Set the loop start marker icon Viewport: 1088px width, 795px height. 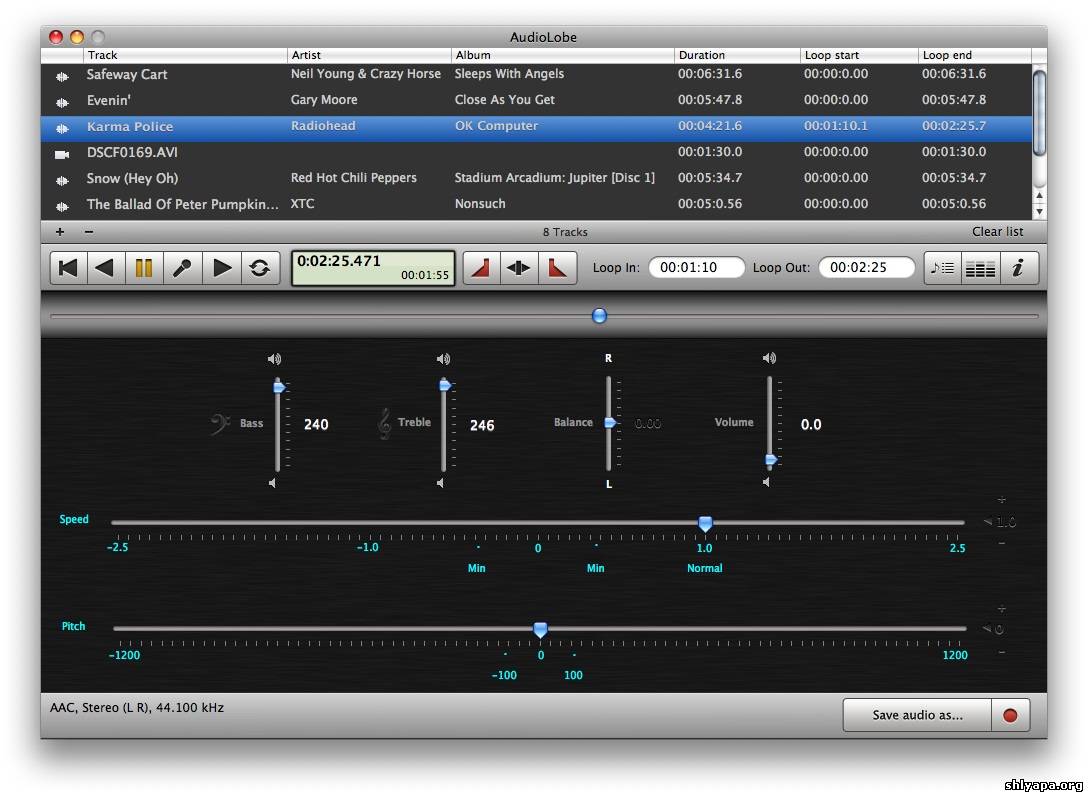click(x=481, y=268)
